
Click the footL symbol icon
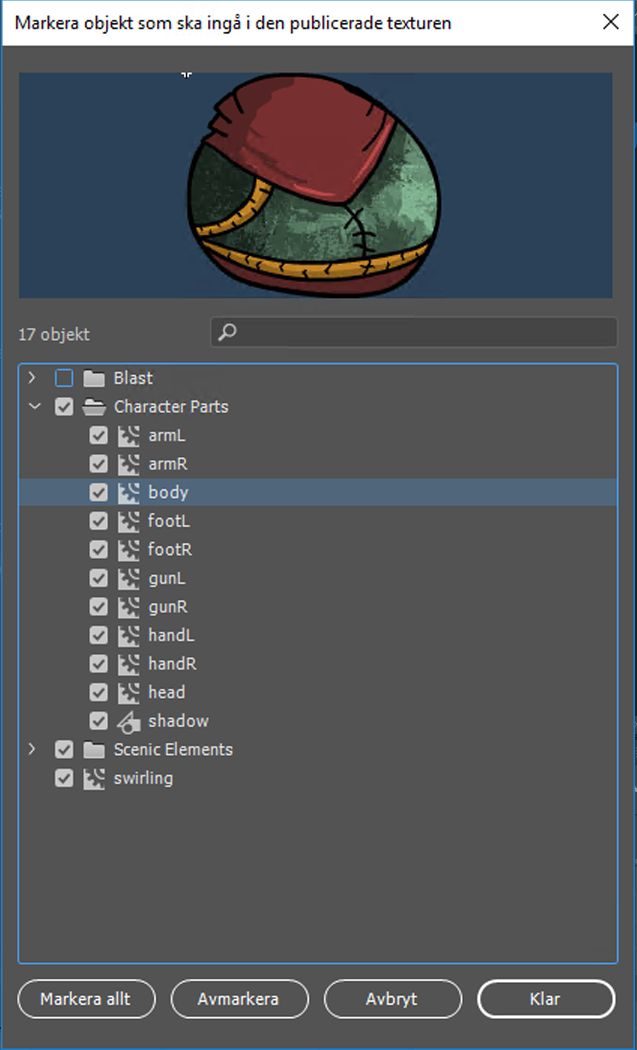point(129,521)
